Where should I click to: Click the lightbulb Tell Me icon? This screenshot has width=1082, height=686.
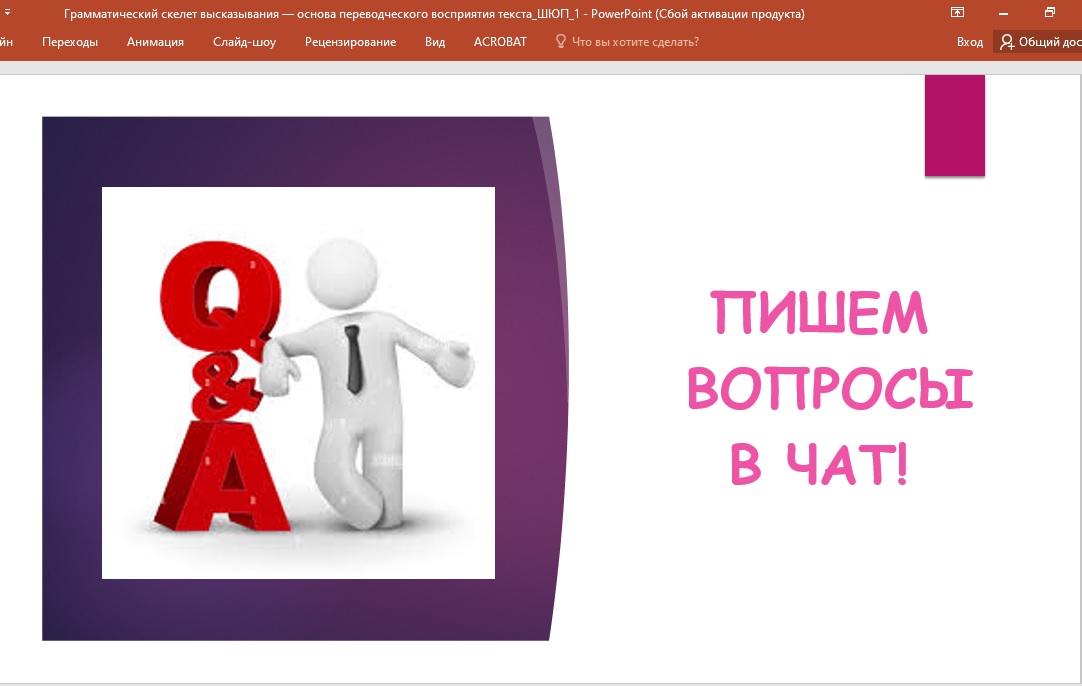tap(560, 42)
